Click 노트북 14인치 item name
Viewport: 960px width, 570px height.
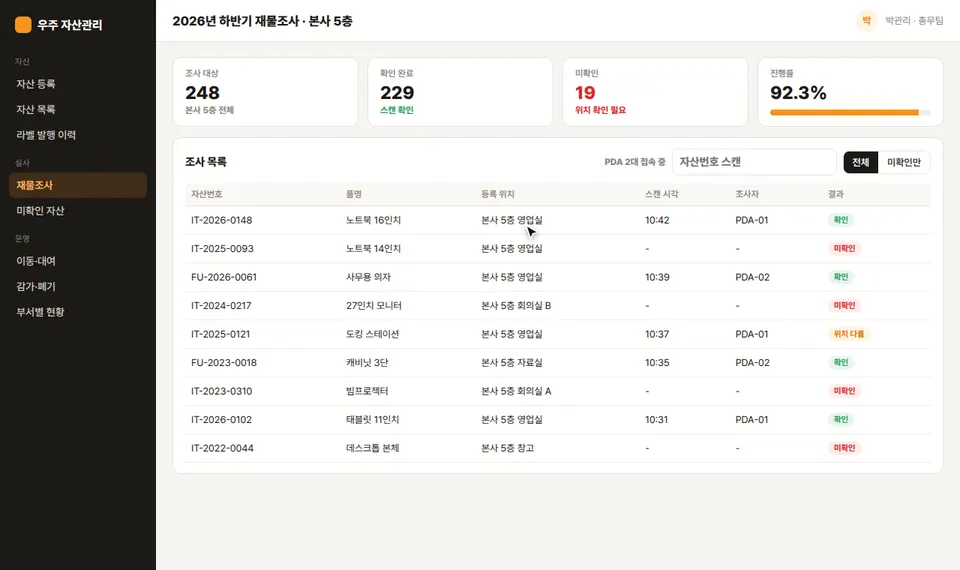[x=373, y=249]
